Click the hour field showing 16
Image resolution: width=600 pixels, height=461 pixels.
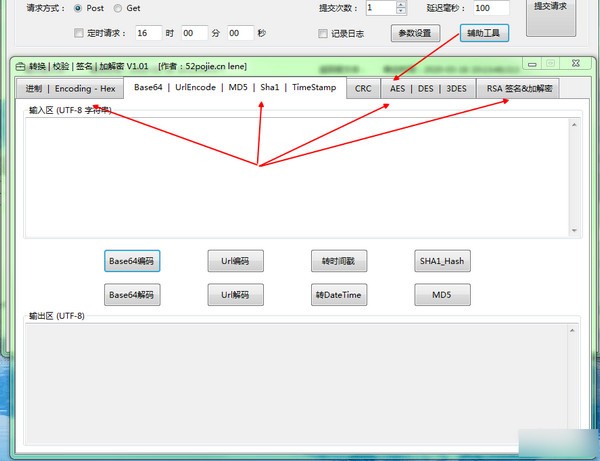point(148,33)
